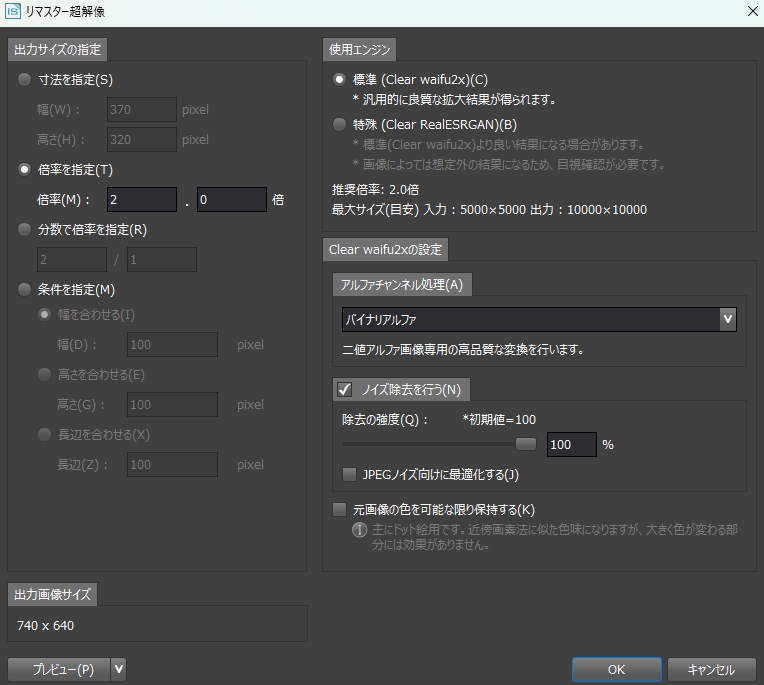The image size is (764, 685).
Task: Click the 幅(W) field showing 370
Action: [x=142, y=110]
